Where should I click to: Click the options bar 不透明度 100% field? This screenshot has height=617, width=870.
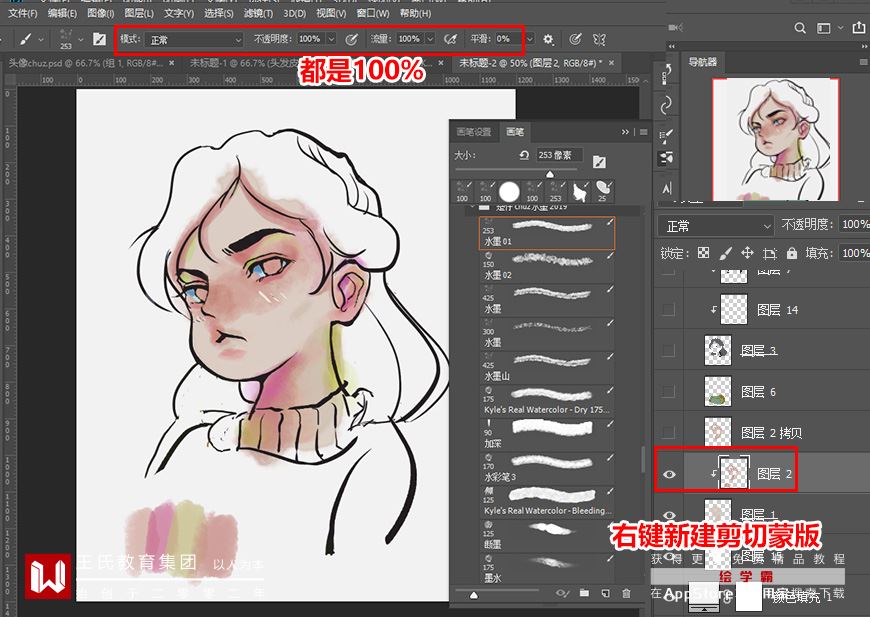coord(310,39)
